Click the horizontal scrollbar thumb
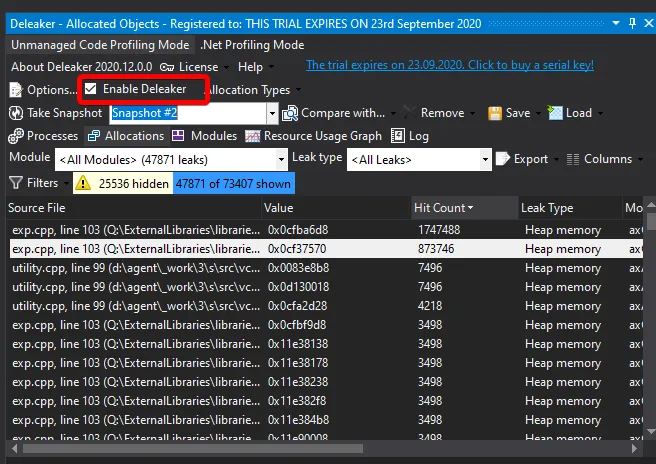 tap(192, 449)
